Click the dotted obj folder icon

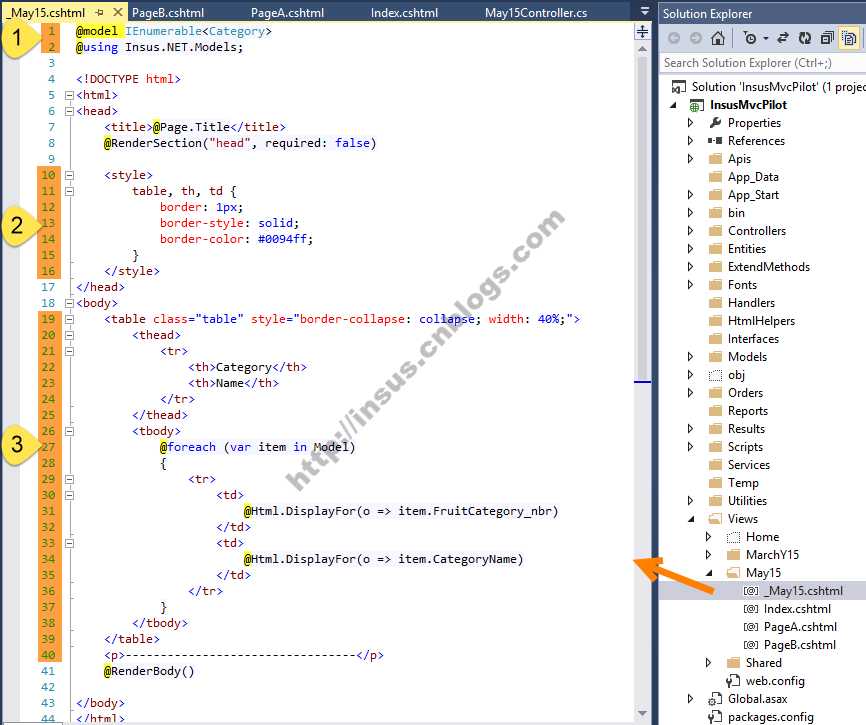(715, 375)
